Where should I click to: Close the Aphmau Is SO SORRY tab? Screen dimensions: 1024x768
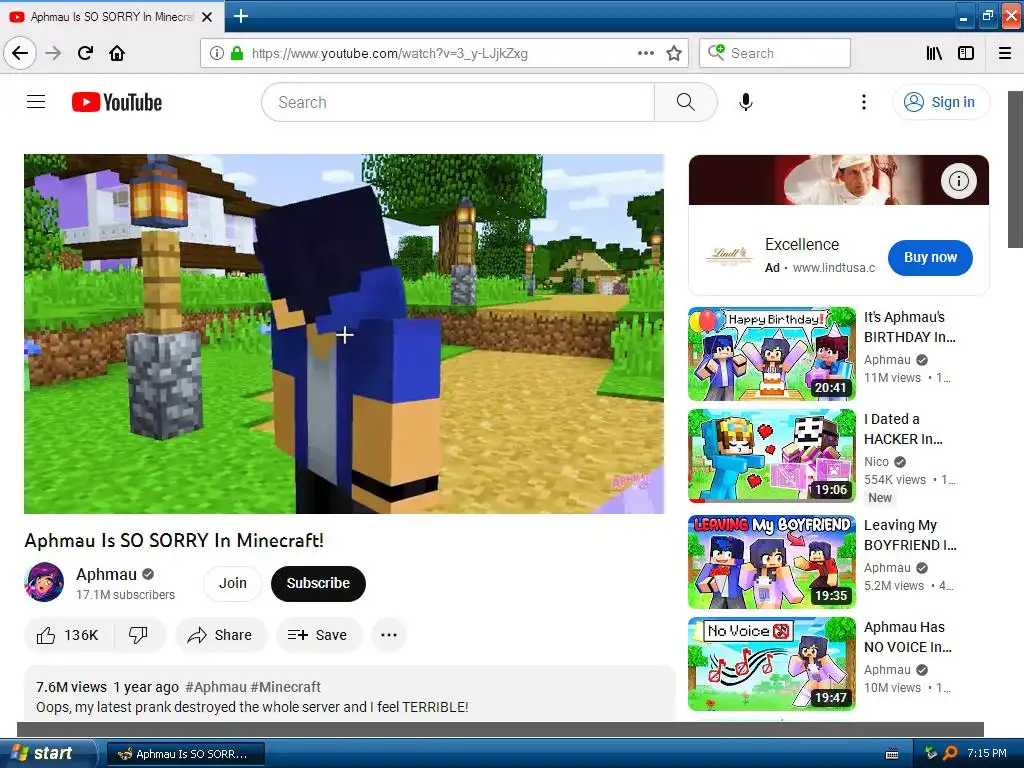click(x=207, y=17)
